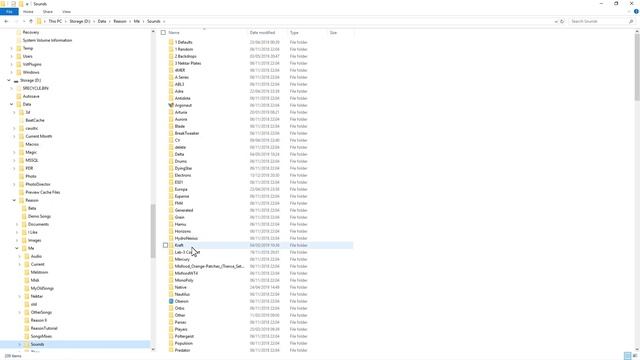Select the 'Nautilus' folder
Viewport: 640px width, 360px height.
tap(182, 294)
